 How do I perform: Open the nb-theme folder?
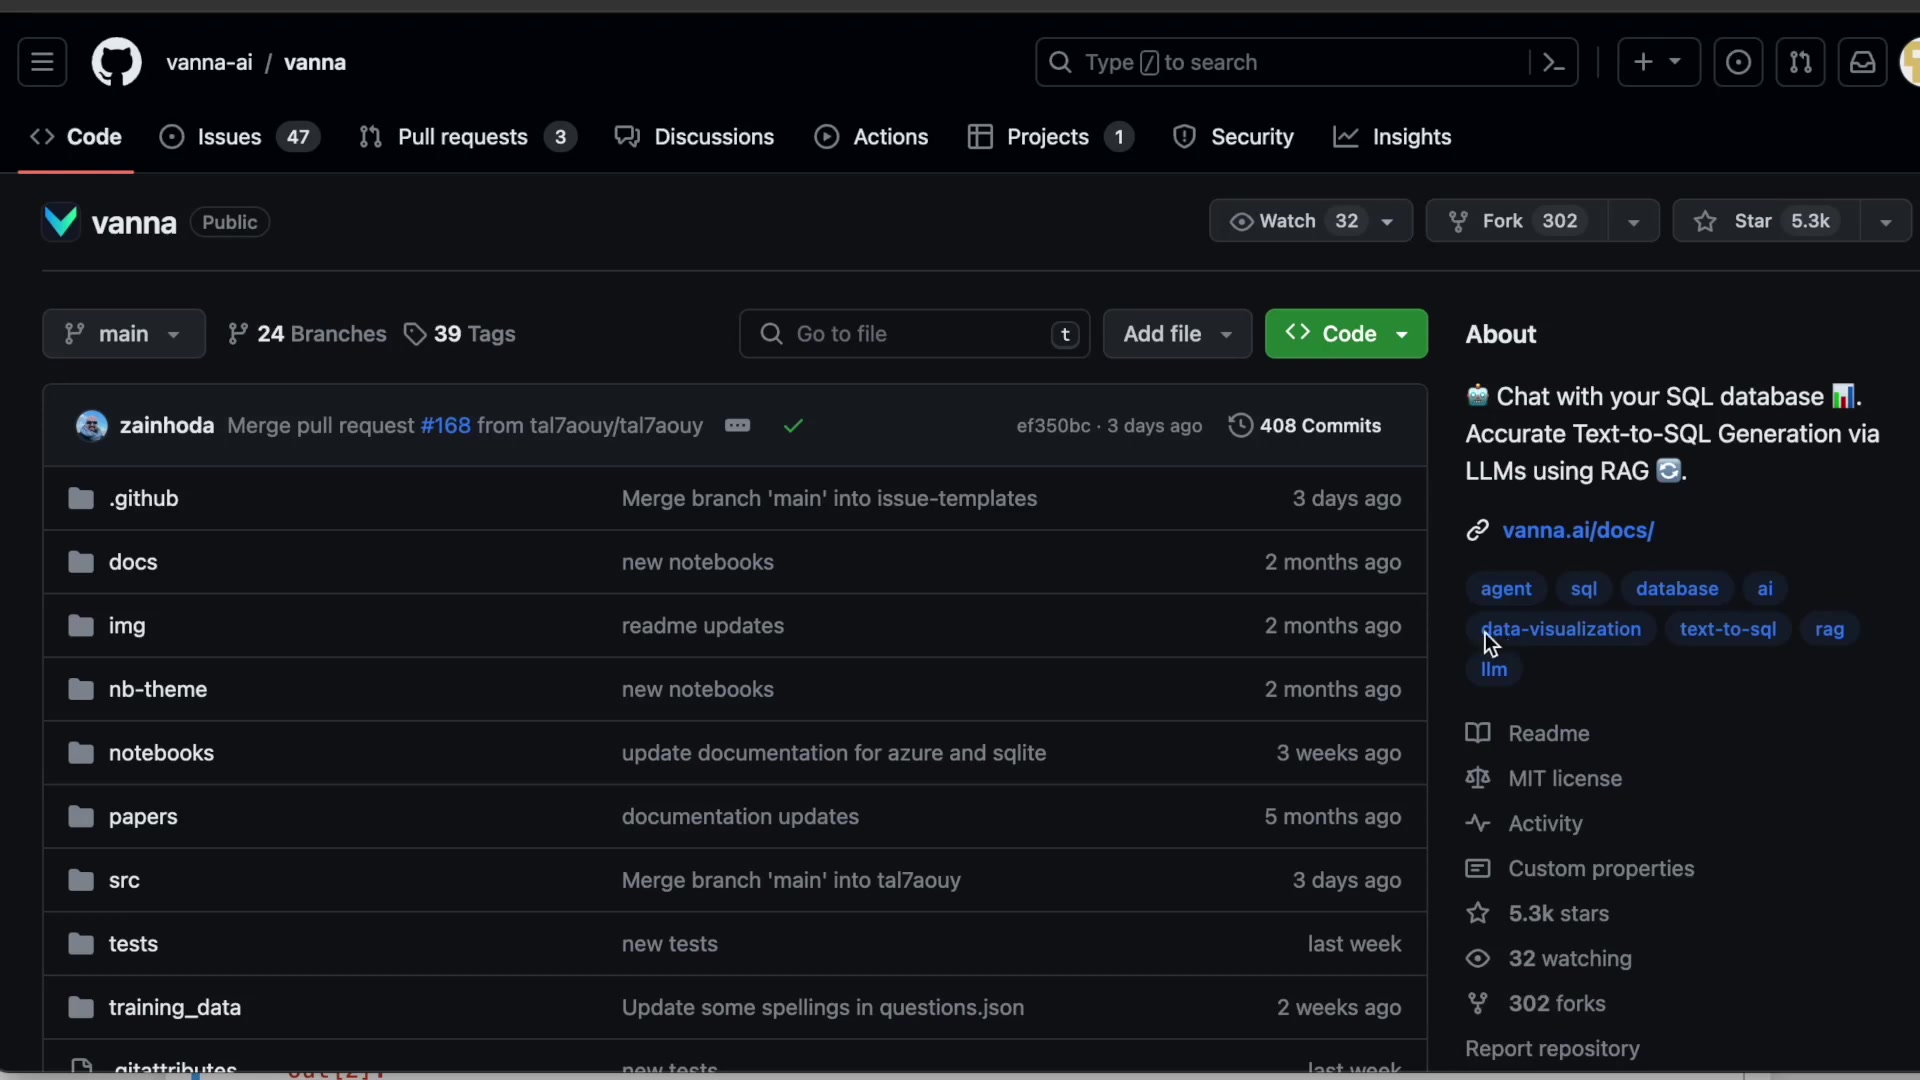click(x=158, y=689)
